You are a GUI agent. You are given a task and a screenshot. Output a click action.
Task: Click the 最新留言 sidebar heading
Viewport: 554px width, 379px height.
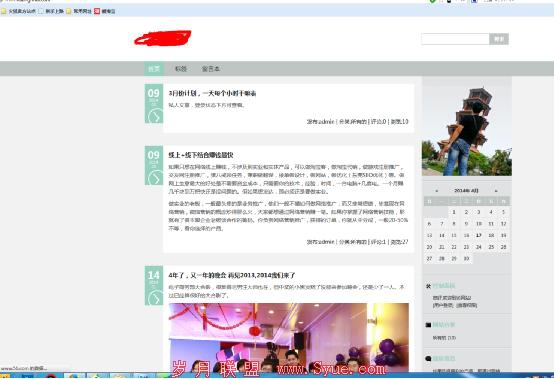(x=444, y=359)
